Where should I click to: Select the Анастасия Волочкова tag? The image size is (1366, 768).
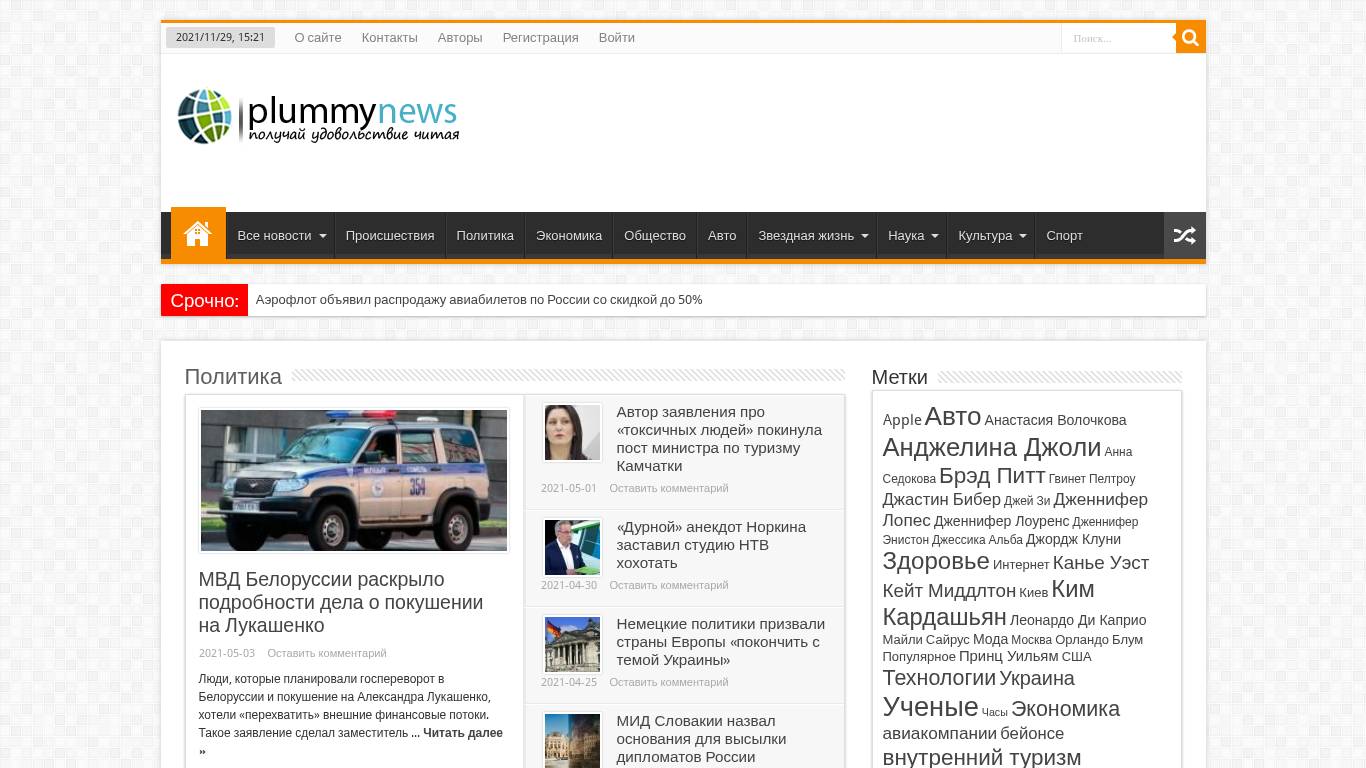1055,420
